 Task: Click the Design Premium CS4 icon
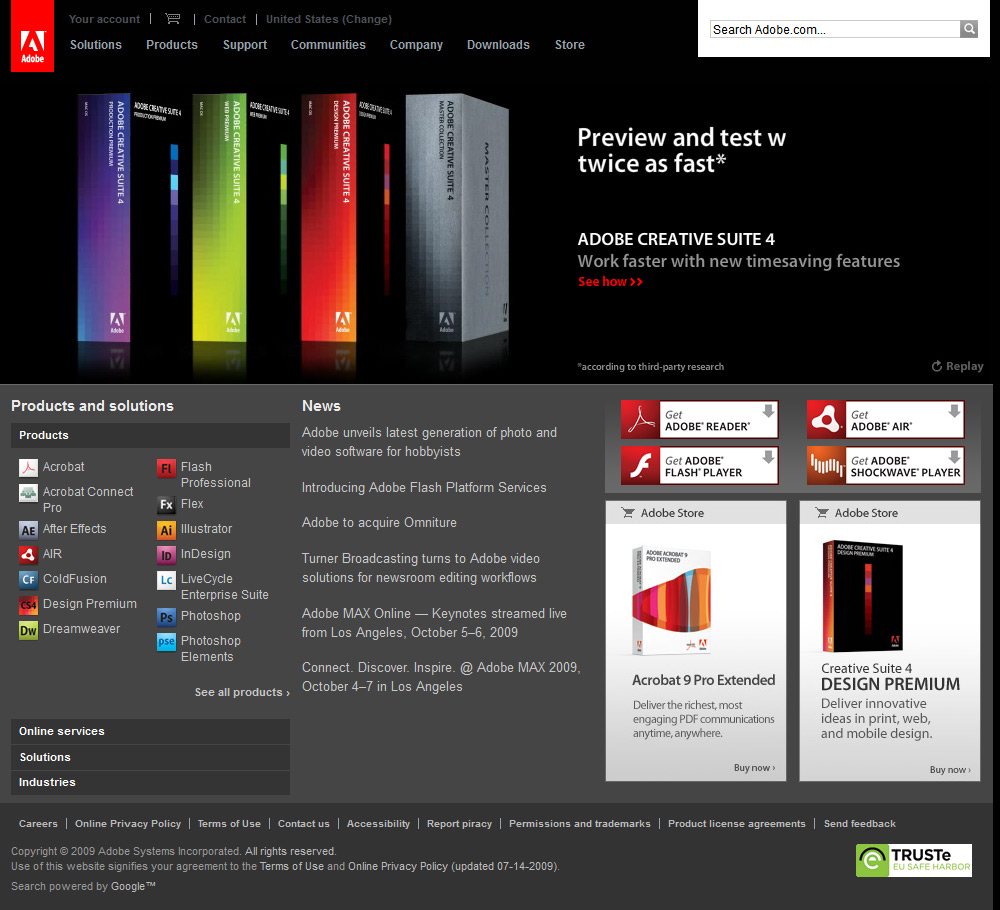pyautogui.click(x=28, y=605)
